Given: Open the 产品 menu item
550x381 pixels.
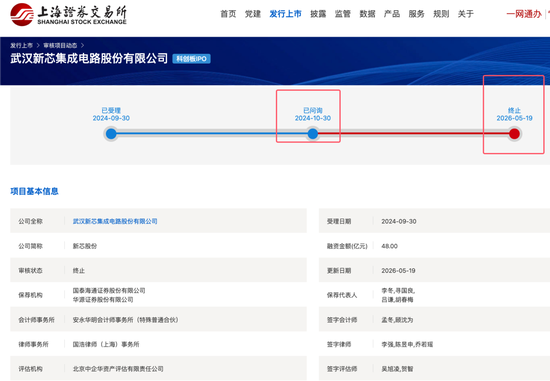Looking at the screenshot, I should [392, 14].
